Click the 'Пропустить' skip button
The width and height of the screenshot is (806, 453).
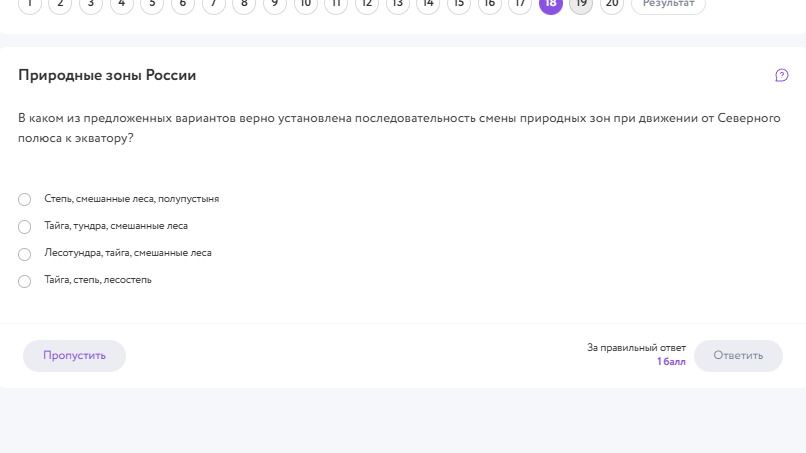[x=75, y=356]
